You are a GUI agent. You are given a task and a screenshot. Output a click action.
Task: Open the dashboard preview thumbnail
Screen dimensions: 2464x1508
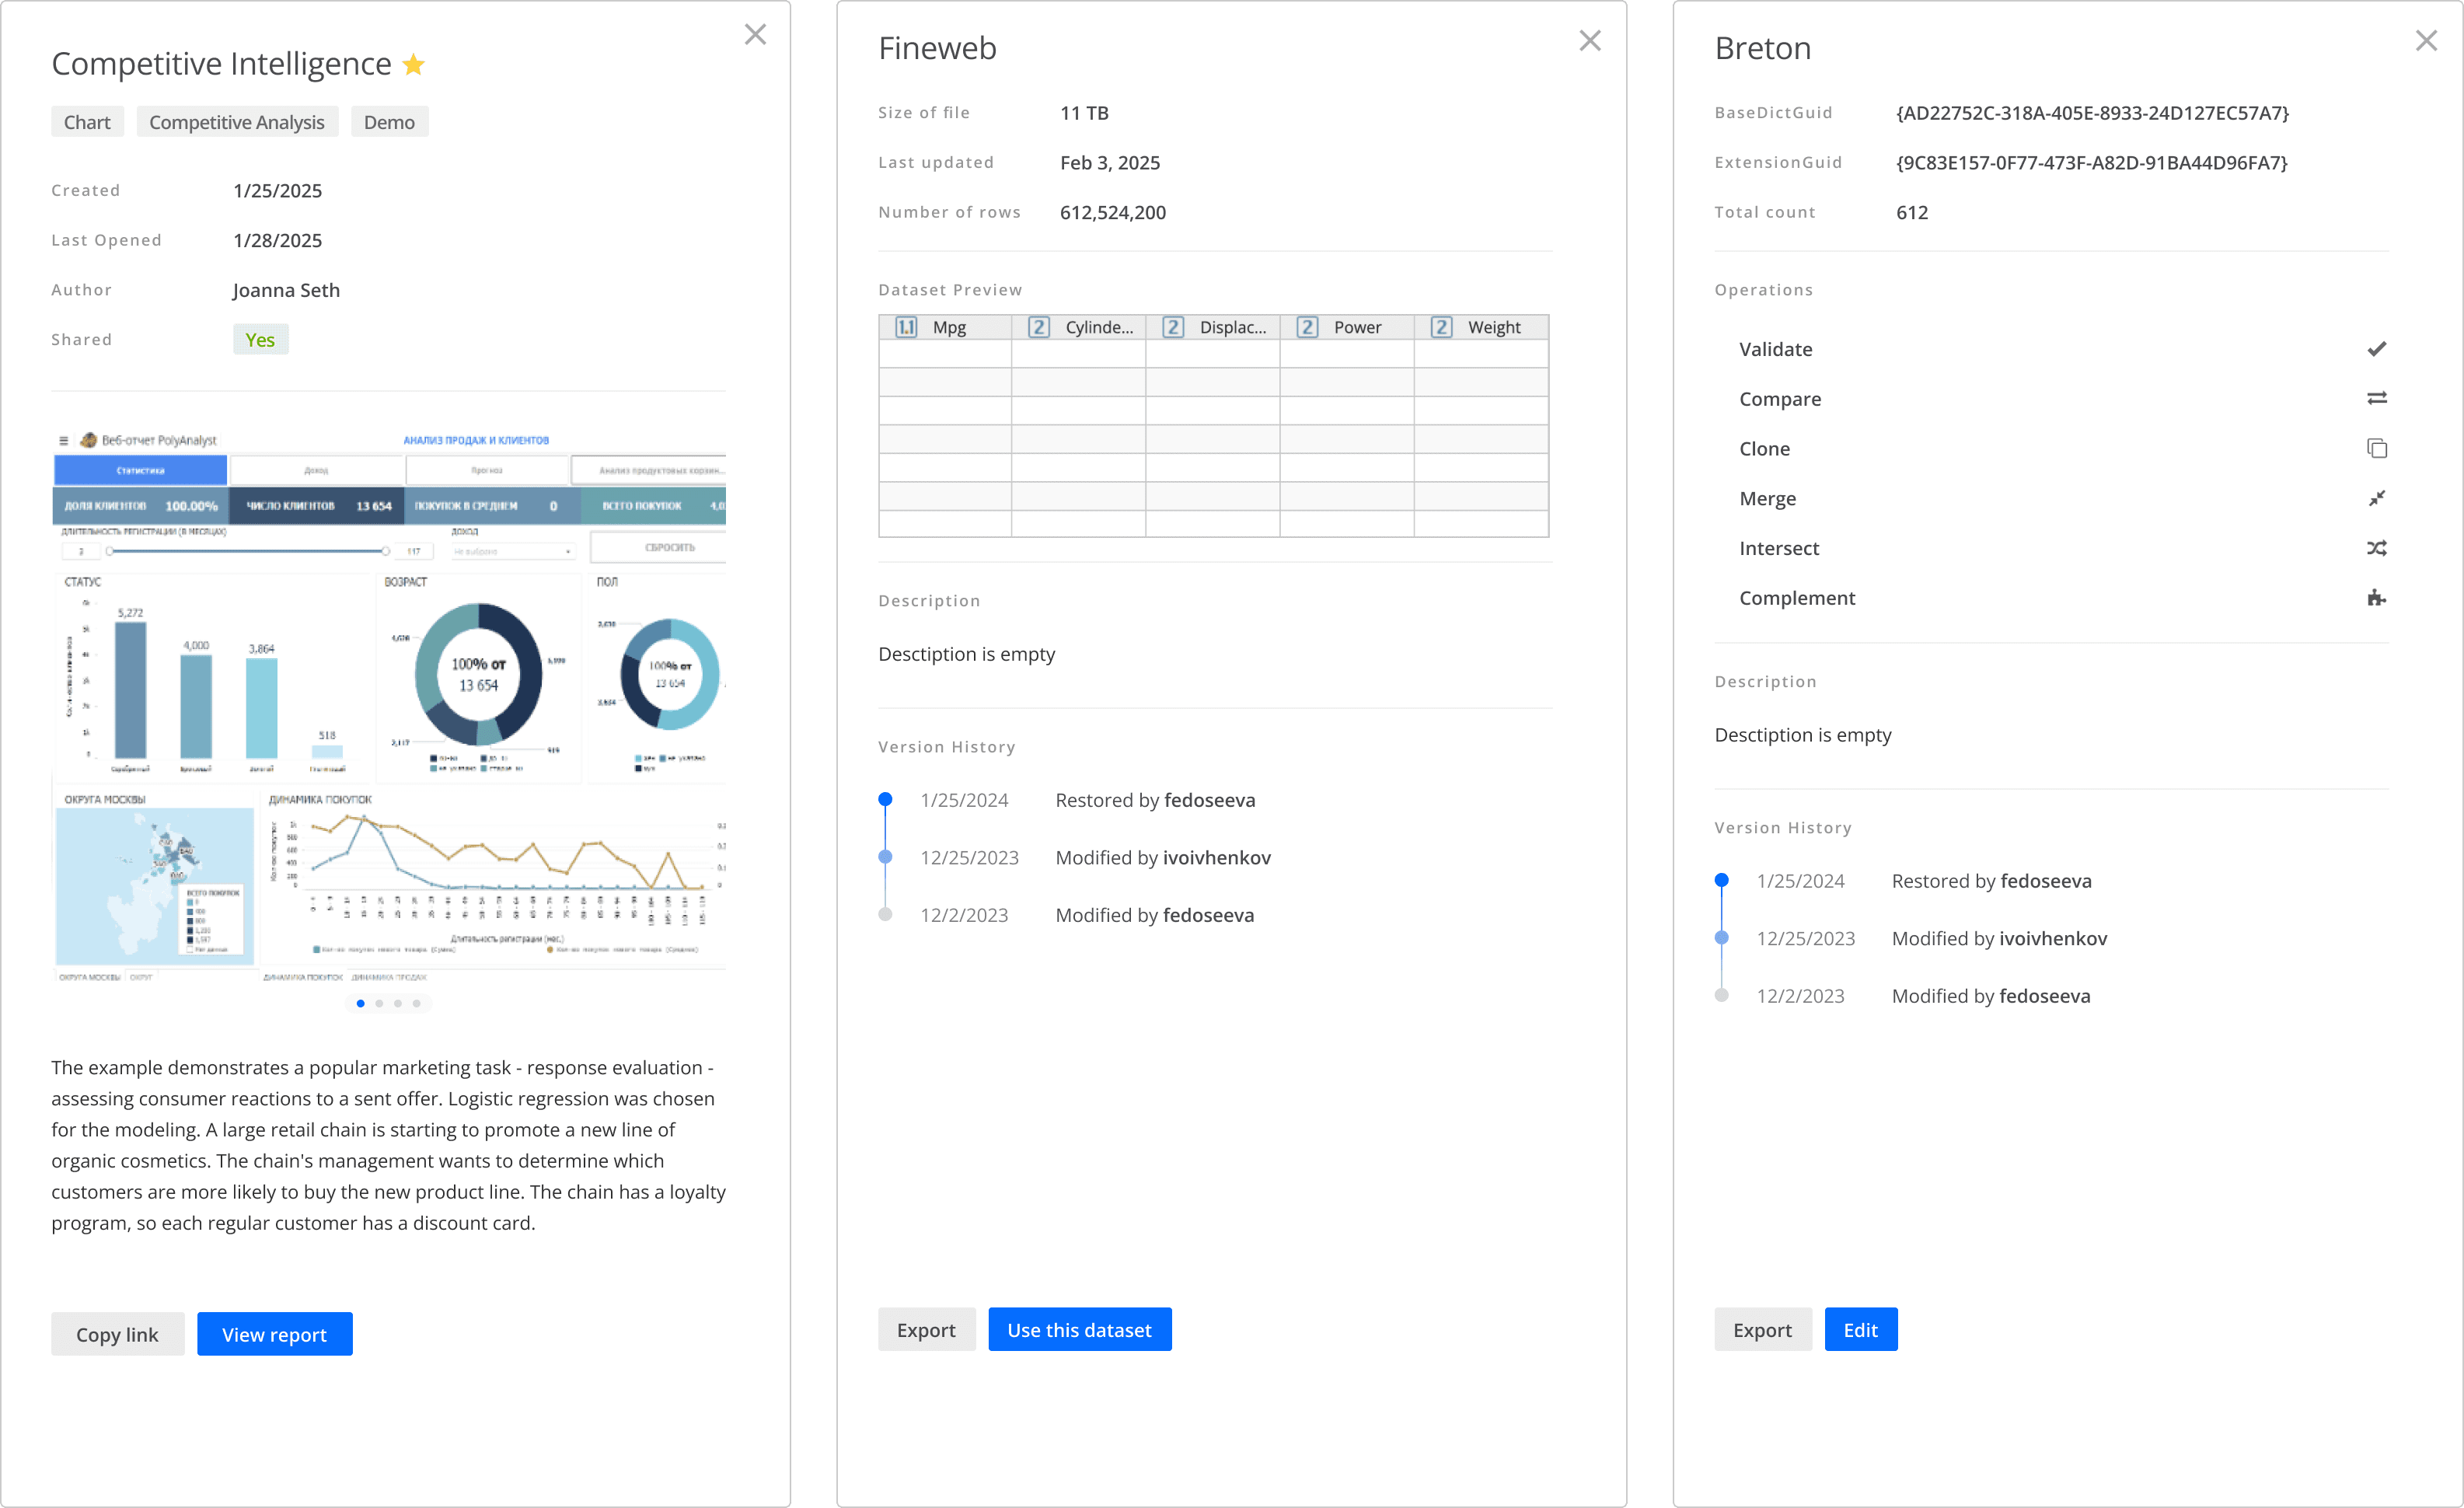389,707
